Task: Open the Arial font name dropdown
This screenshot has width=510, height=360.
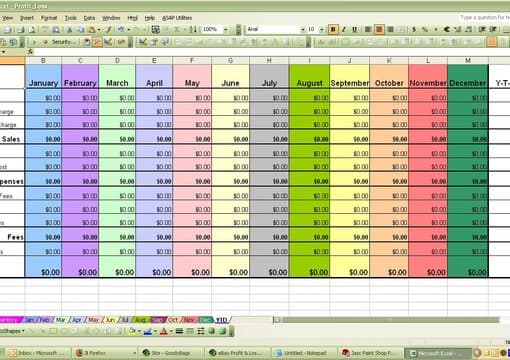Action: tap(303, 30)
